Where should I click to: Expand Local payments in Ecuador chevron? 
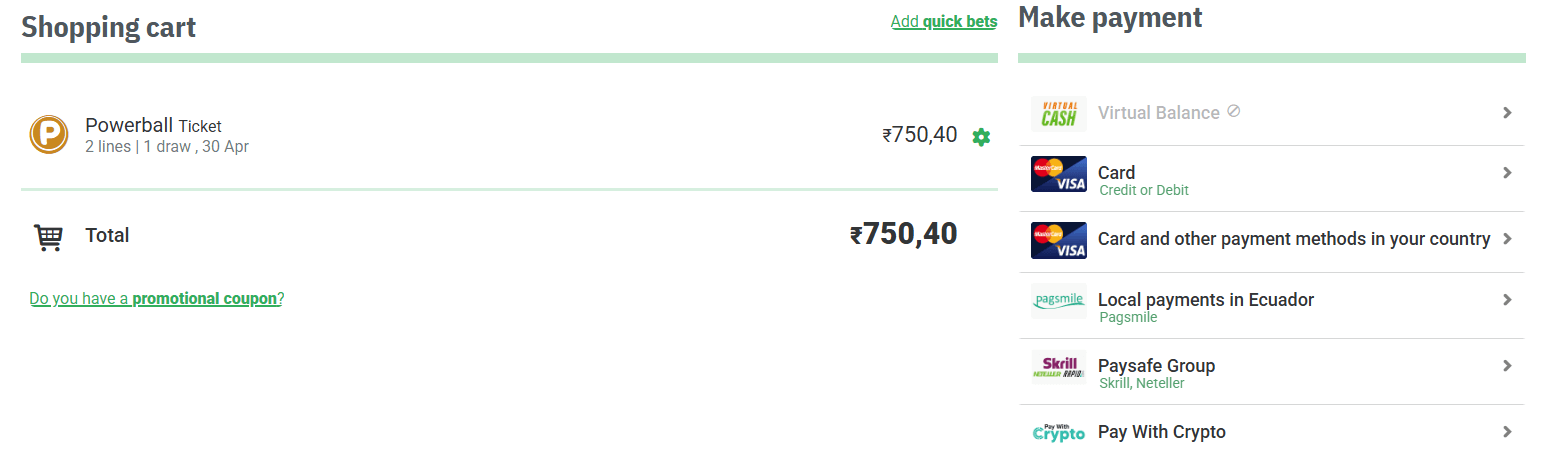pos(1507,300)
